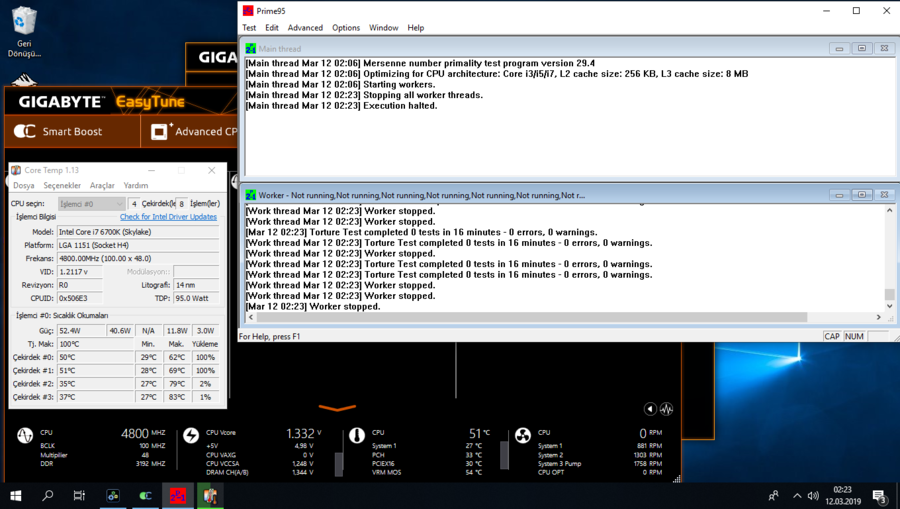Click the waveform monitor icon in EasyTune

(x=666, y=409)
